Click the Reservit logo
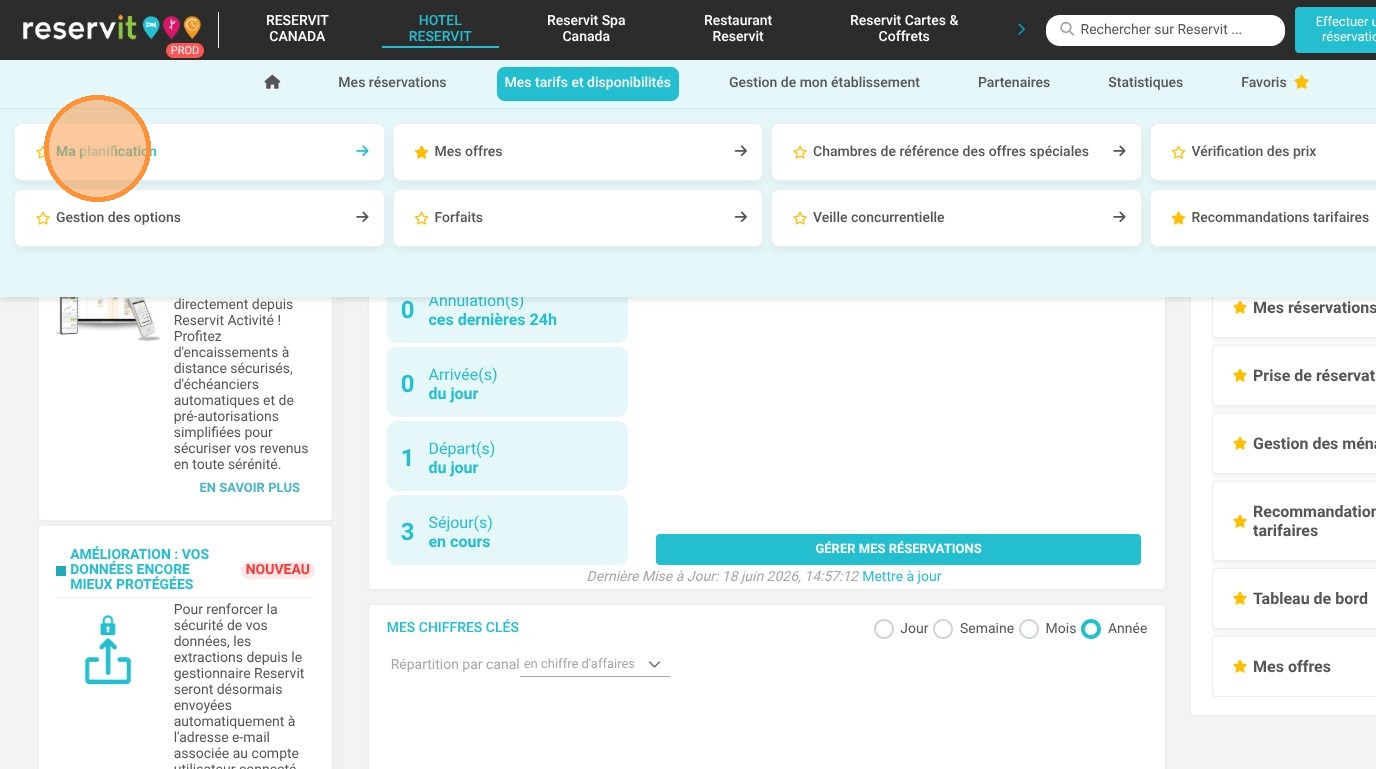 coord(111,28)
